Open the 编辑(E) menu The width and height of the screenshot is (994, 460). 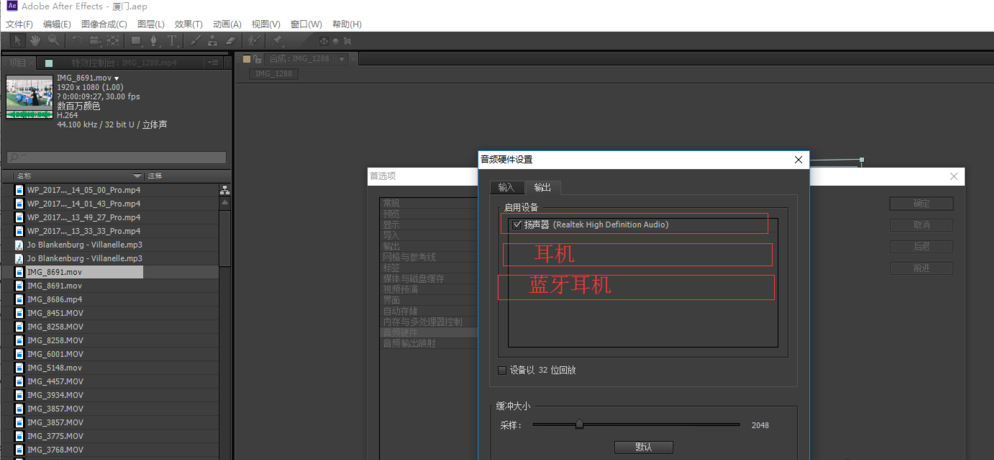(57, 24)
